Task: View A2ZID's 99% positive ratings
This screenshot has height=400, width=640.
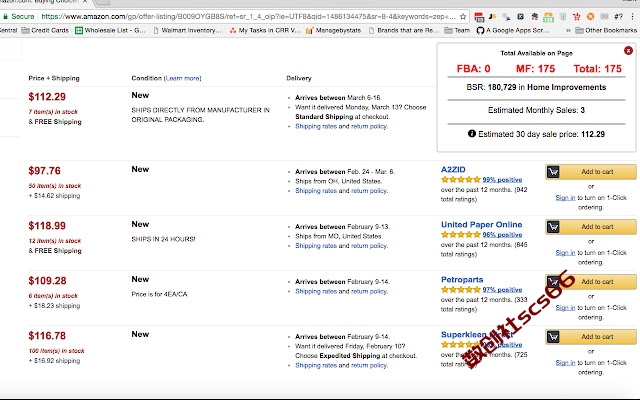Action: click(x=502, y=180)
